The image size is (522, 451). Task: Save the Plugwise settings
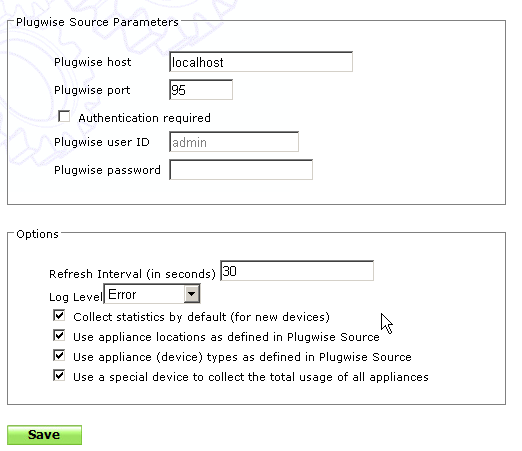(44, 435)
